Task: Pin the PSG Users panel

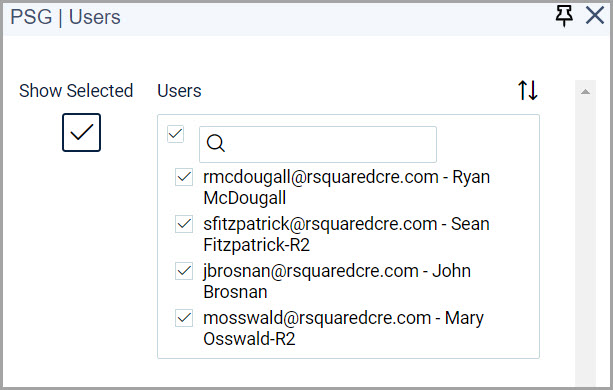Action: 564,16
